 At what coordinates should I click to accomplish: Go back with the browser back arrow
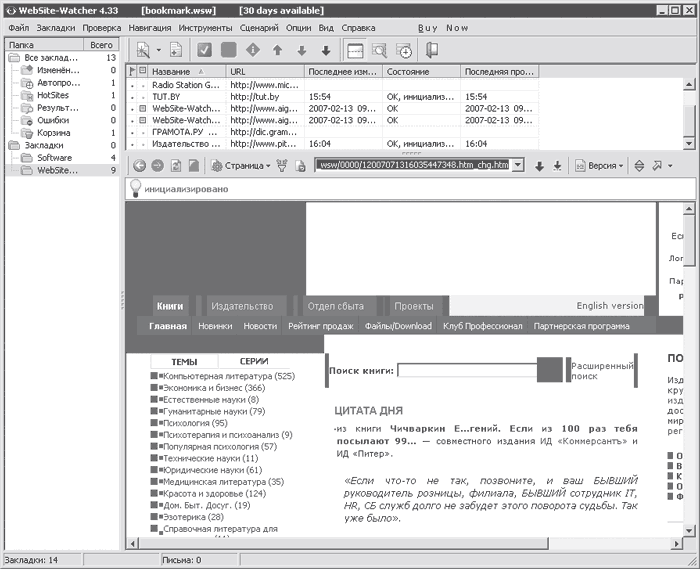pyautogui.click(x=139, y=166)
